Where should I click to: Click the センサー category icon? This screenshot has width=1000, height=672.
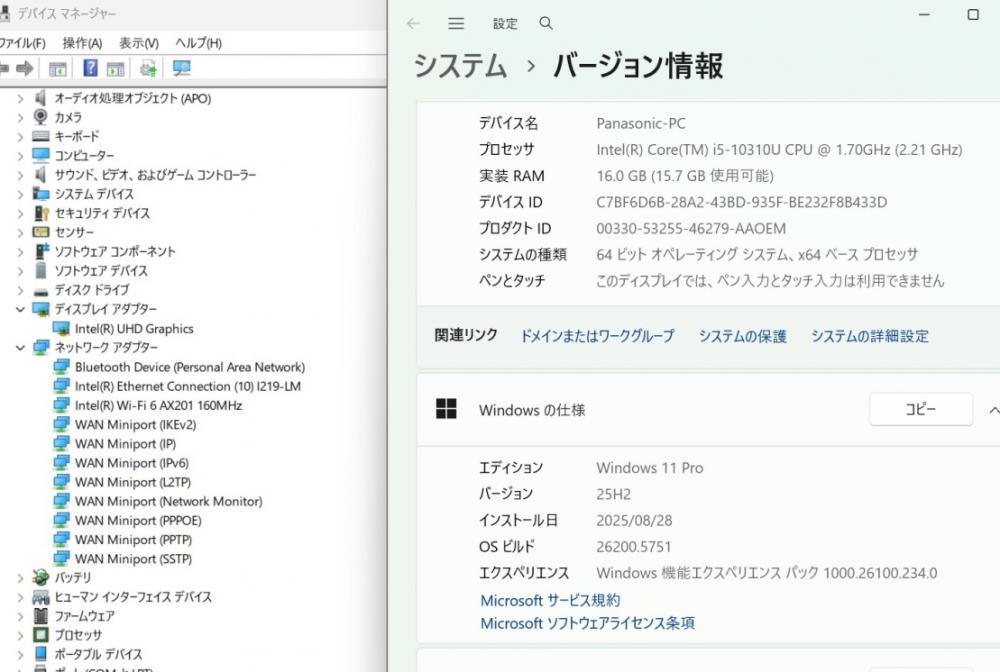41,232
